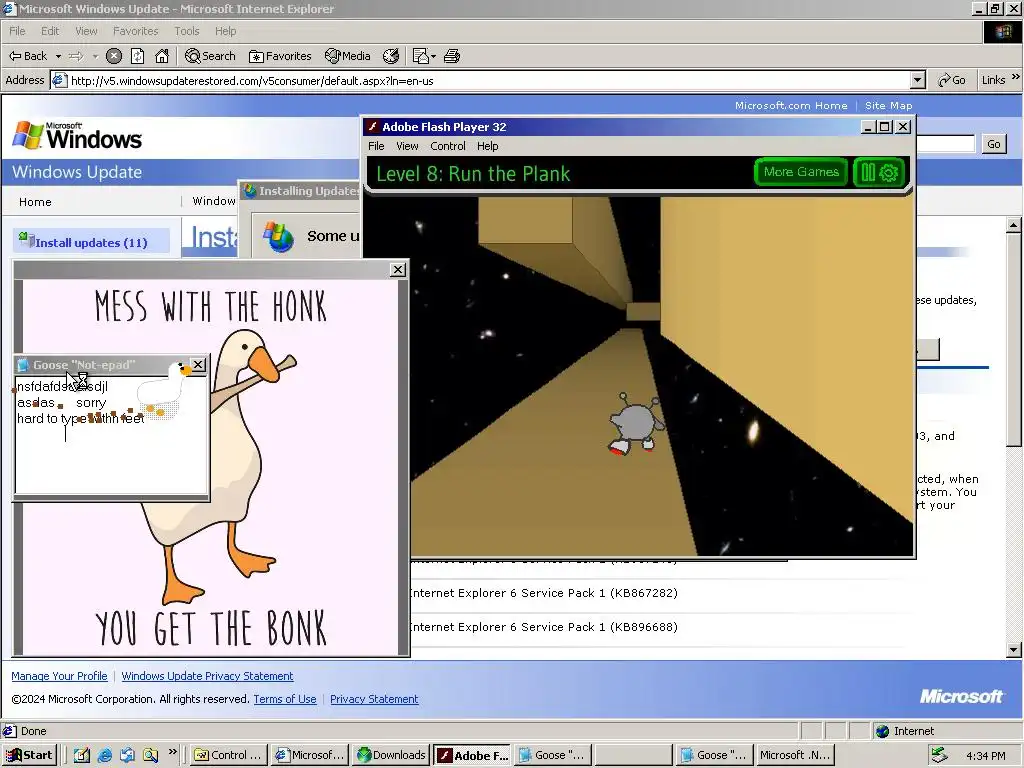Switch to Adobe Flash taskbar button
This screenshot has width=1024, height=768.
click(x=472, y=755)
